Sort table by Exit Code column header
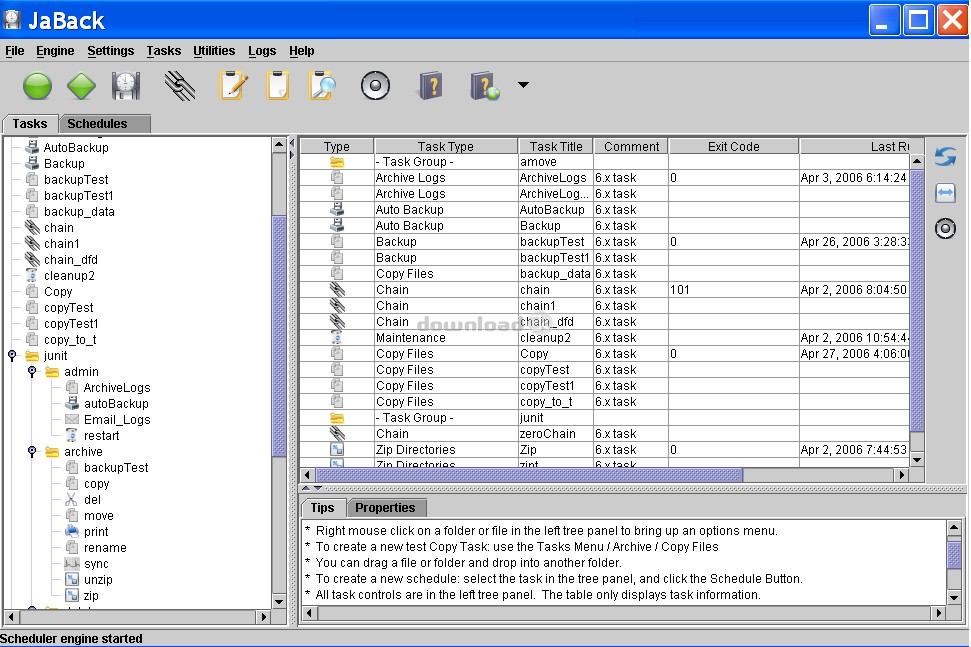 click(x=733, y=146)
